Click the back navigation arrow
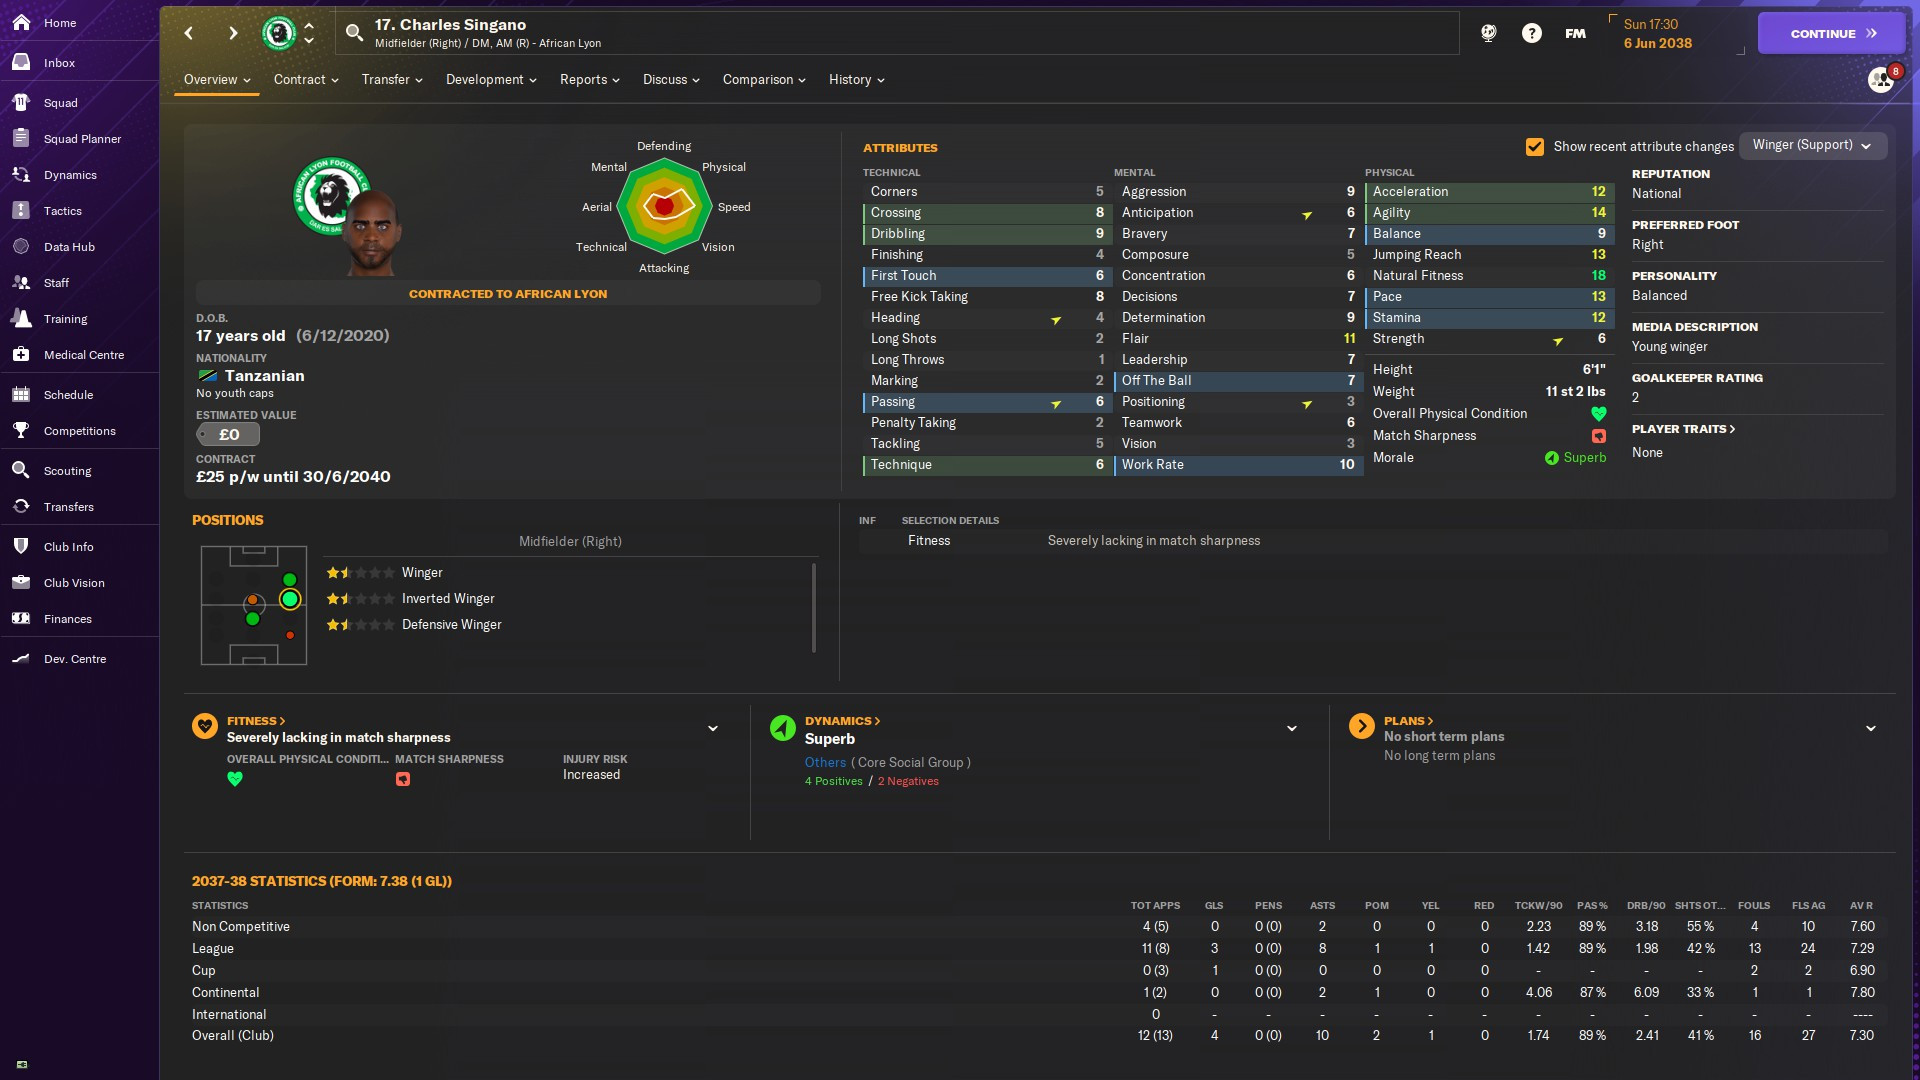 (x=189, y=33)
